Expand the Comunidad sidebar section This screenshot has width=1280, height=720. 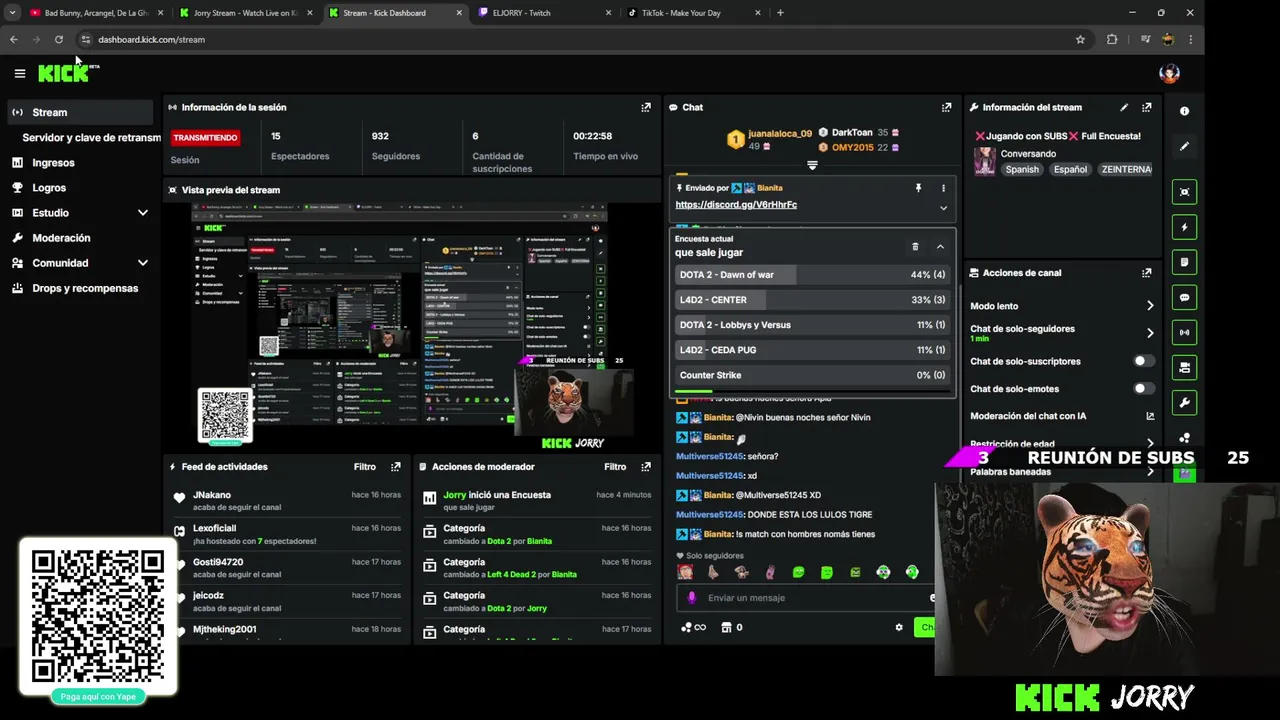143,263
